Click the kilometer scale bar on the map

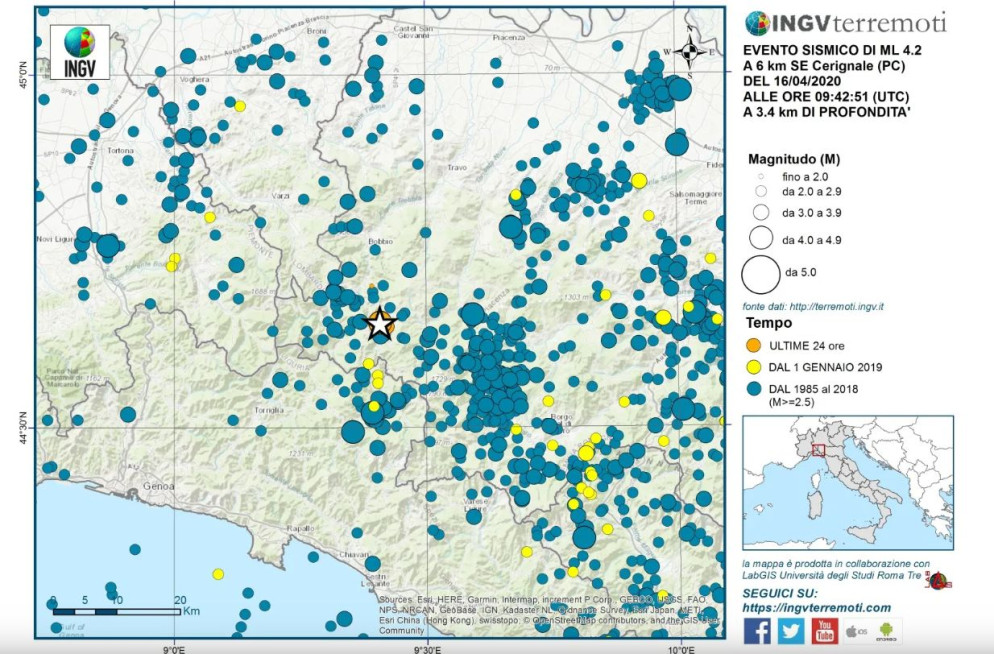(x=116, y=610)
